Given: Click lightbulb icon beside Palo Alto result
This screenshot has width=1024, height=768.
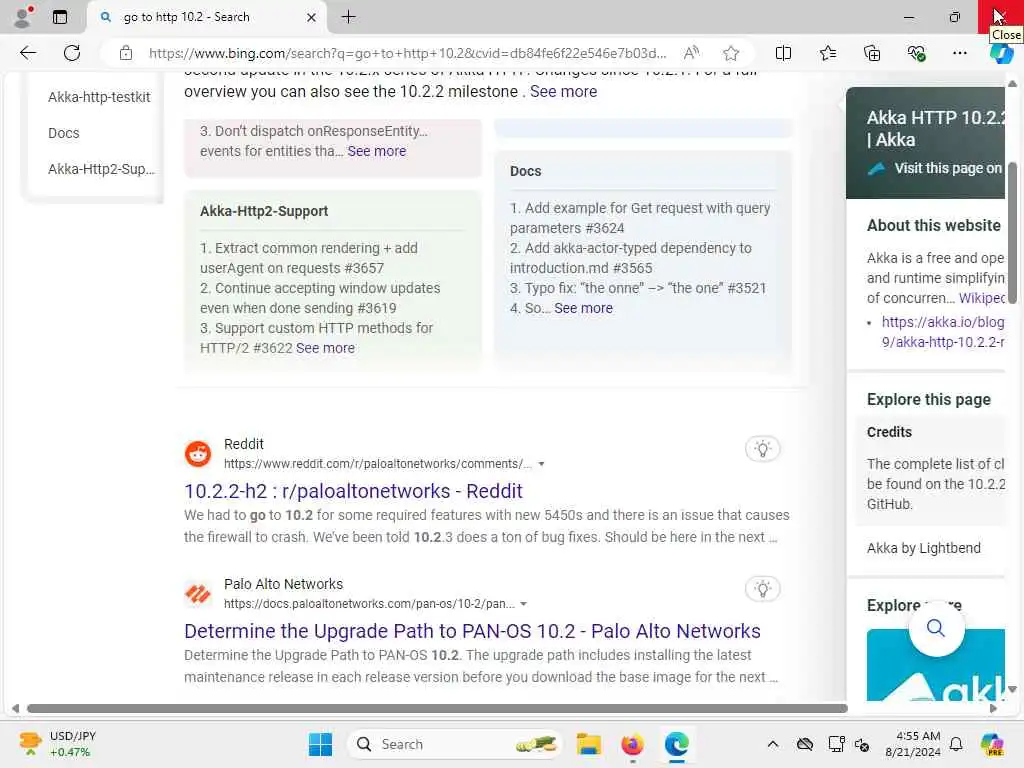Looking at the screenshot, I should tap(762, 589).
